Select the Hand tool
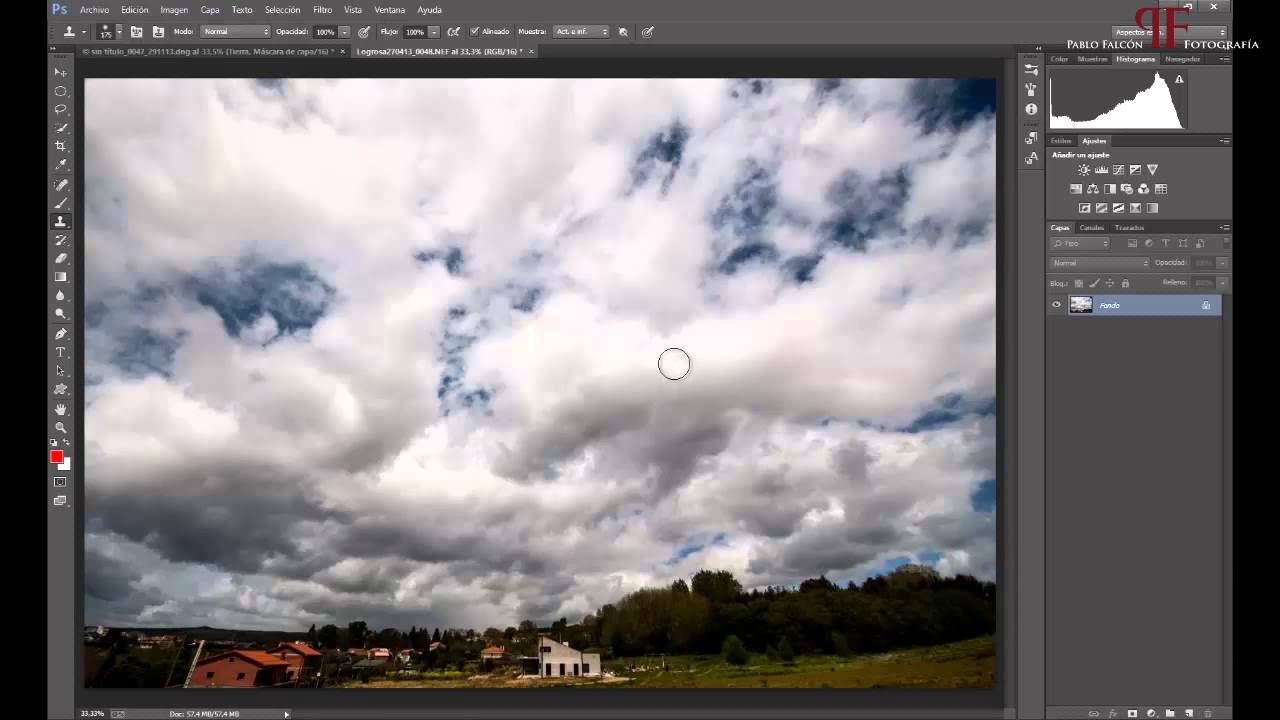 coord(61,409)
